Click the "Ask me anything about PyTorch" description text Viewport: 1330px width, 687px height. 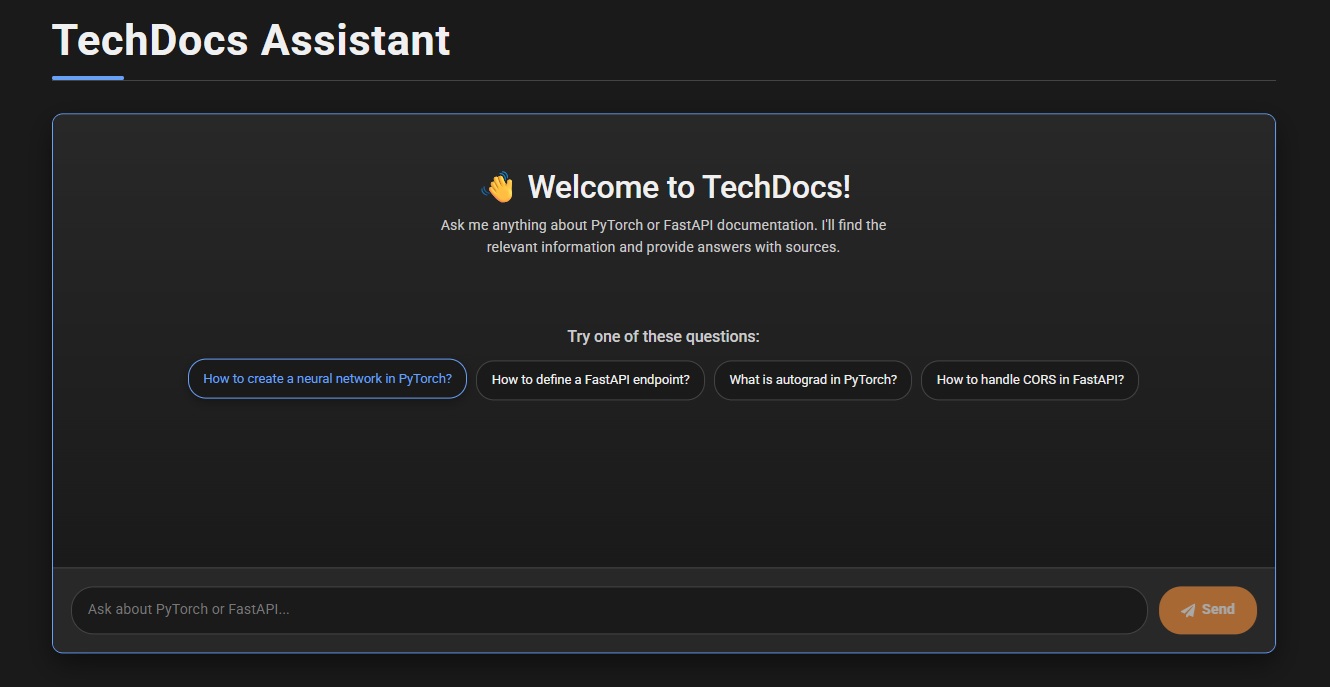point(663,236)
